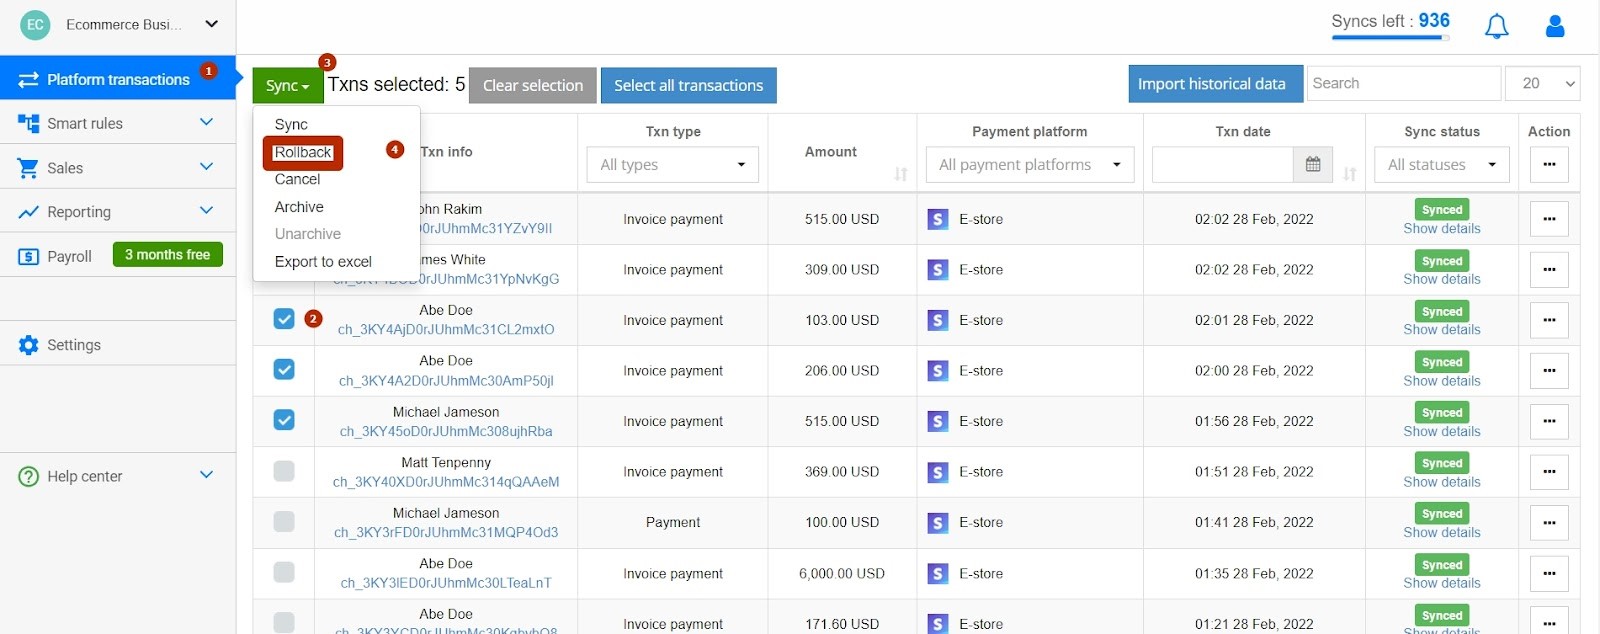Choose Archive from the dropdown menu
Viewport: 1600px width, 634px height.
[299, 207]
